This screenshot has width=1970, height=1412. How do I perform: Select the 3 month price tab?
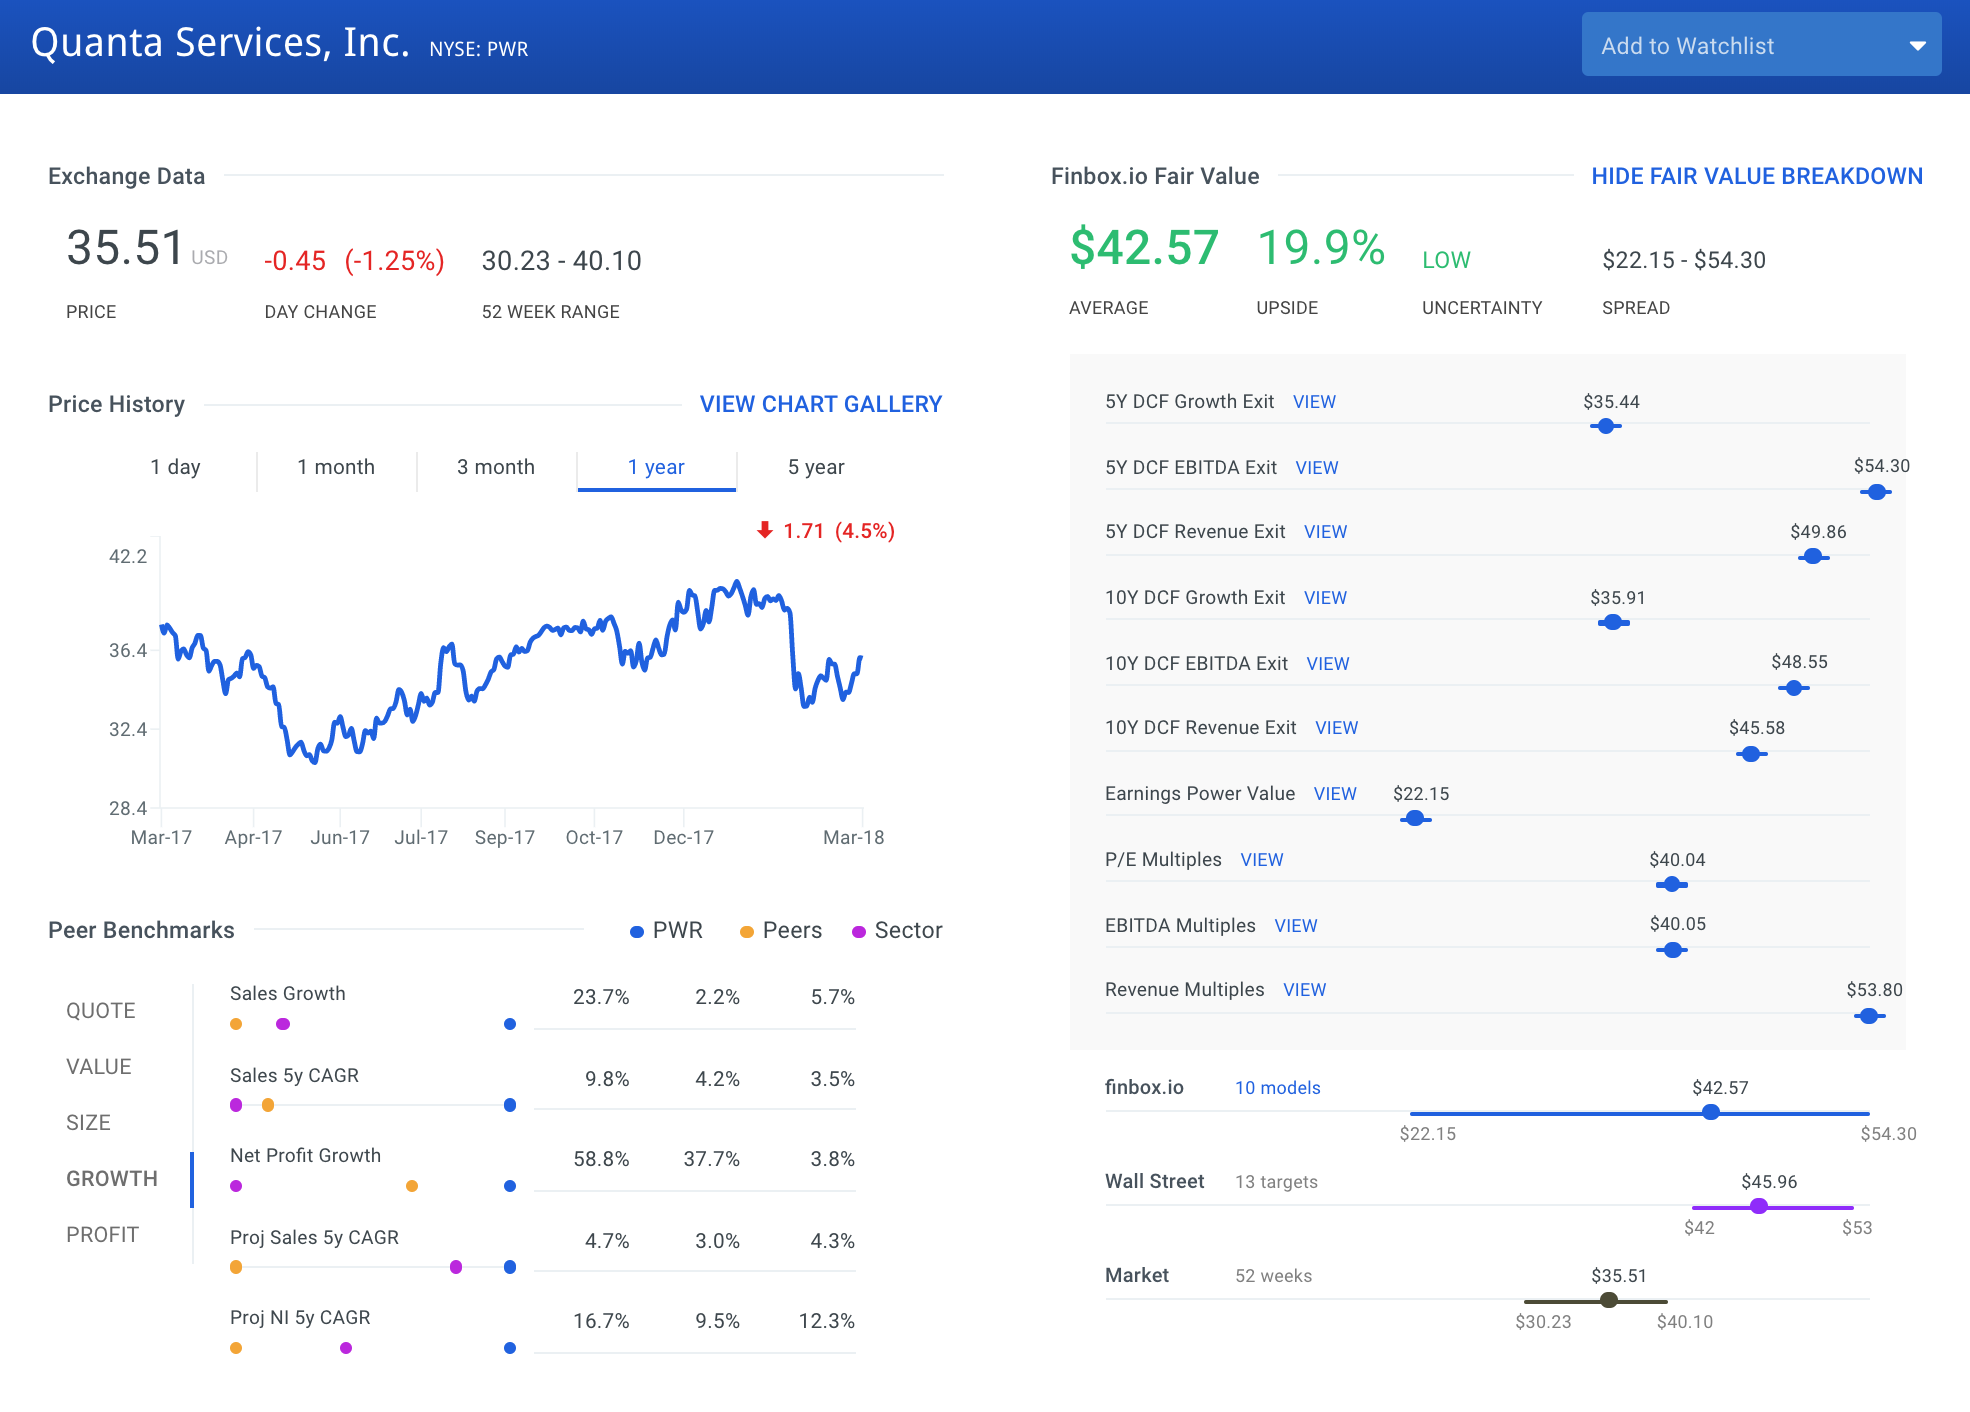click(496, 467)
